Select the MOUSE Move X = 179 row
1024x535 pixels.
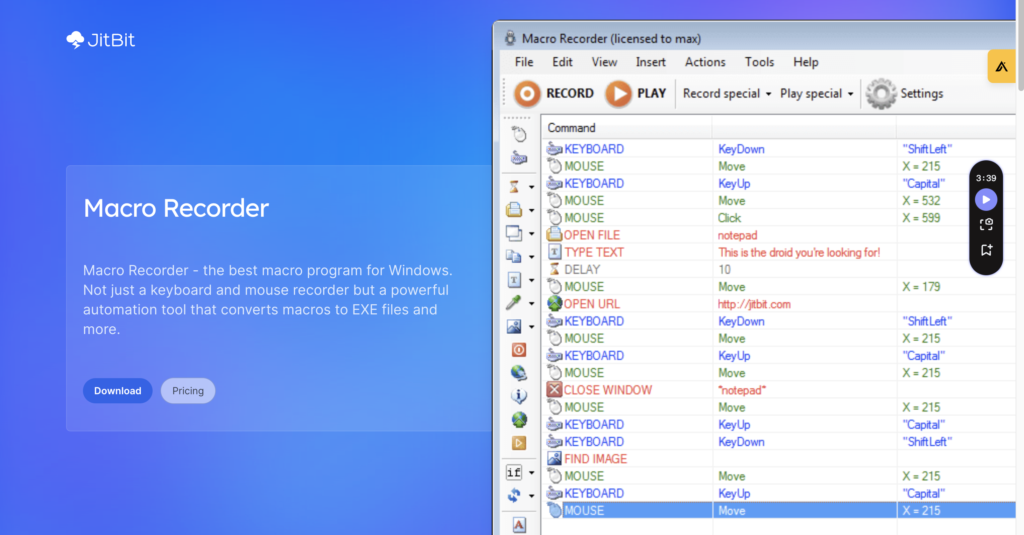(x=778, y=287)
